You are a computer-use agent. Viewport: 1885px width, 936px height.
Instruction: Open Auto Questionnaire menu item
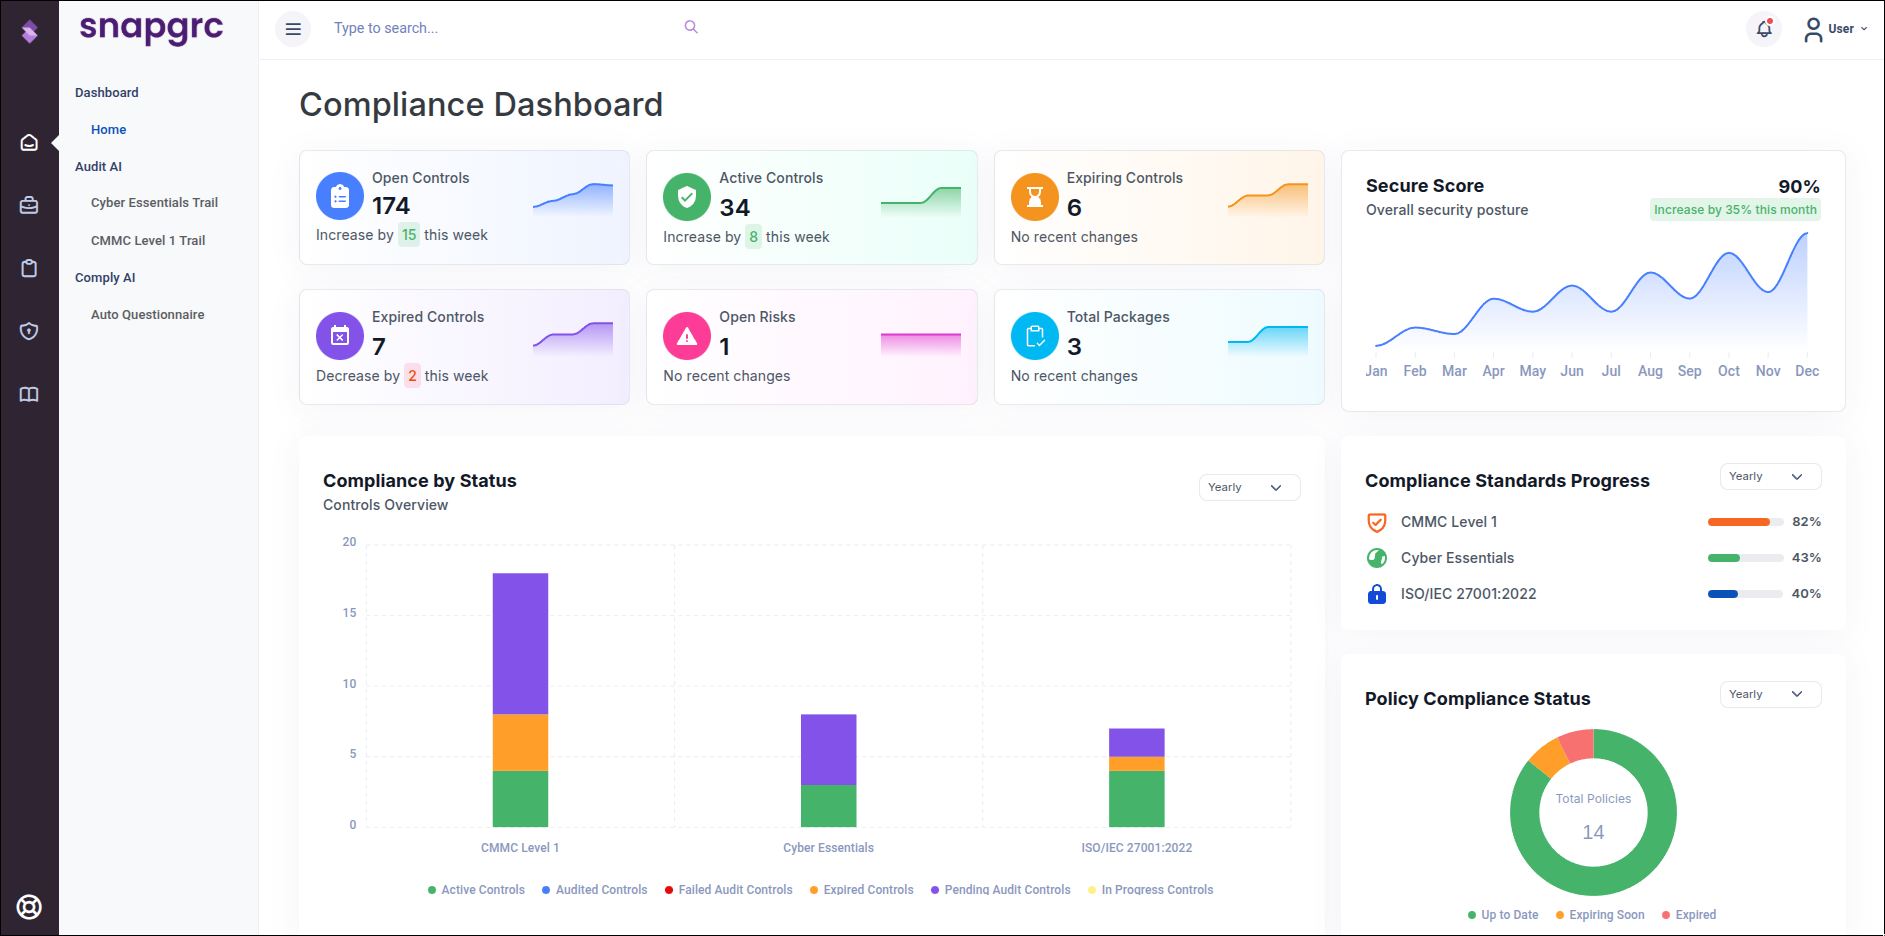click(x=147, y=315)
